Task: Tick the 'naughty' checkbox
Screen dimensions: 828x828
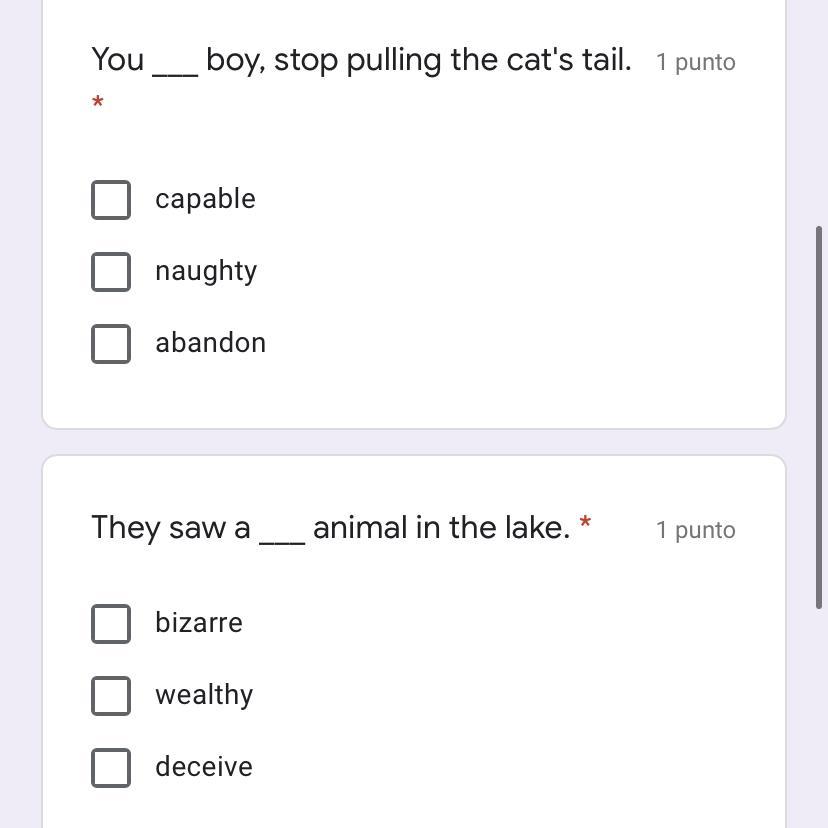Action: pos(111,271)
